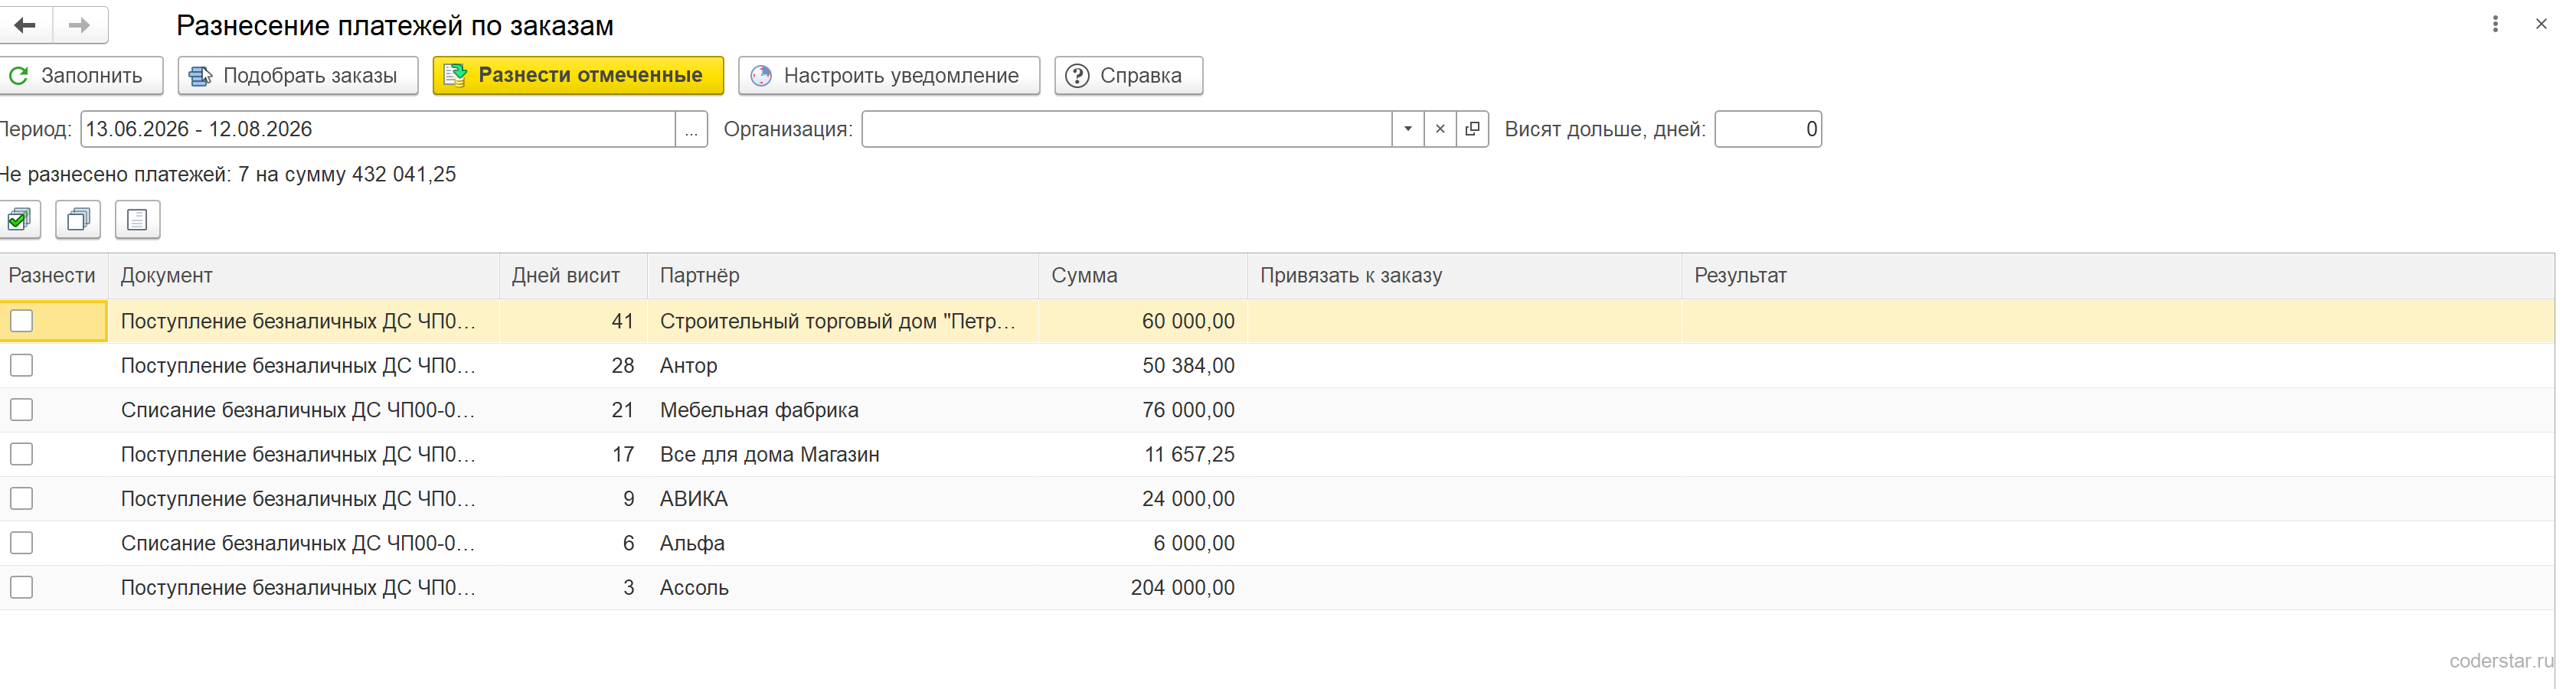The width and height of the screenshot is (2576, 689).
Task: Go forward with the right arrow
Action: tap(80, 25)
